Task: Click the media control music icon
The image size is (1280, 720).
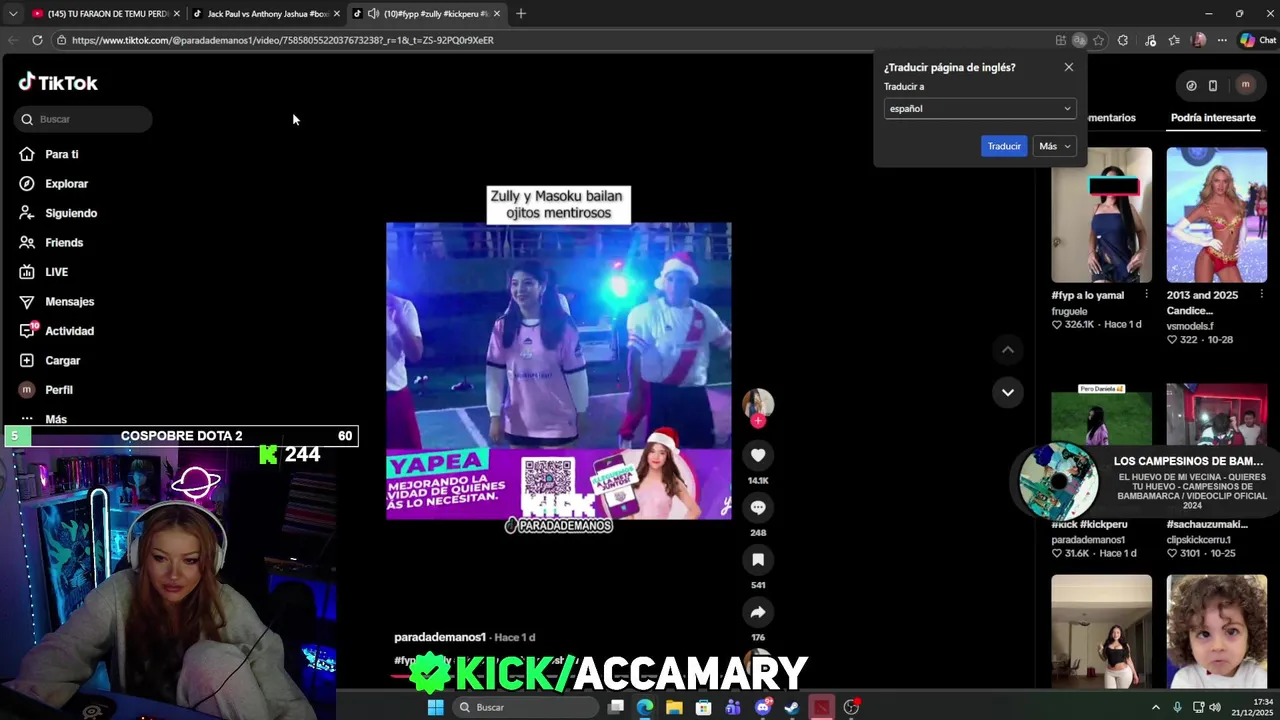Action: click(1151, 40)
